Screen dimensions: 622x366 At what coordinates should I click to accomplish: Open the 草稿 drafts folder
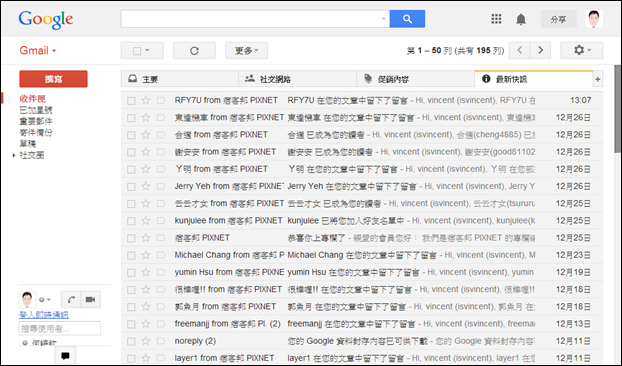pos(28,144)
